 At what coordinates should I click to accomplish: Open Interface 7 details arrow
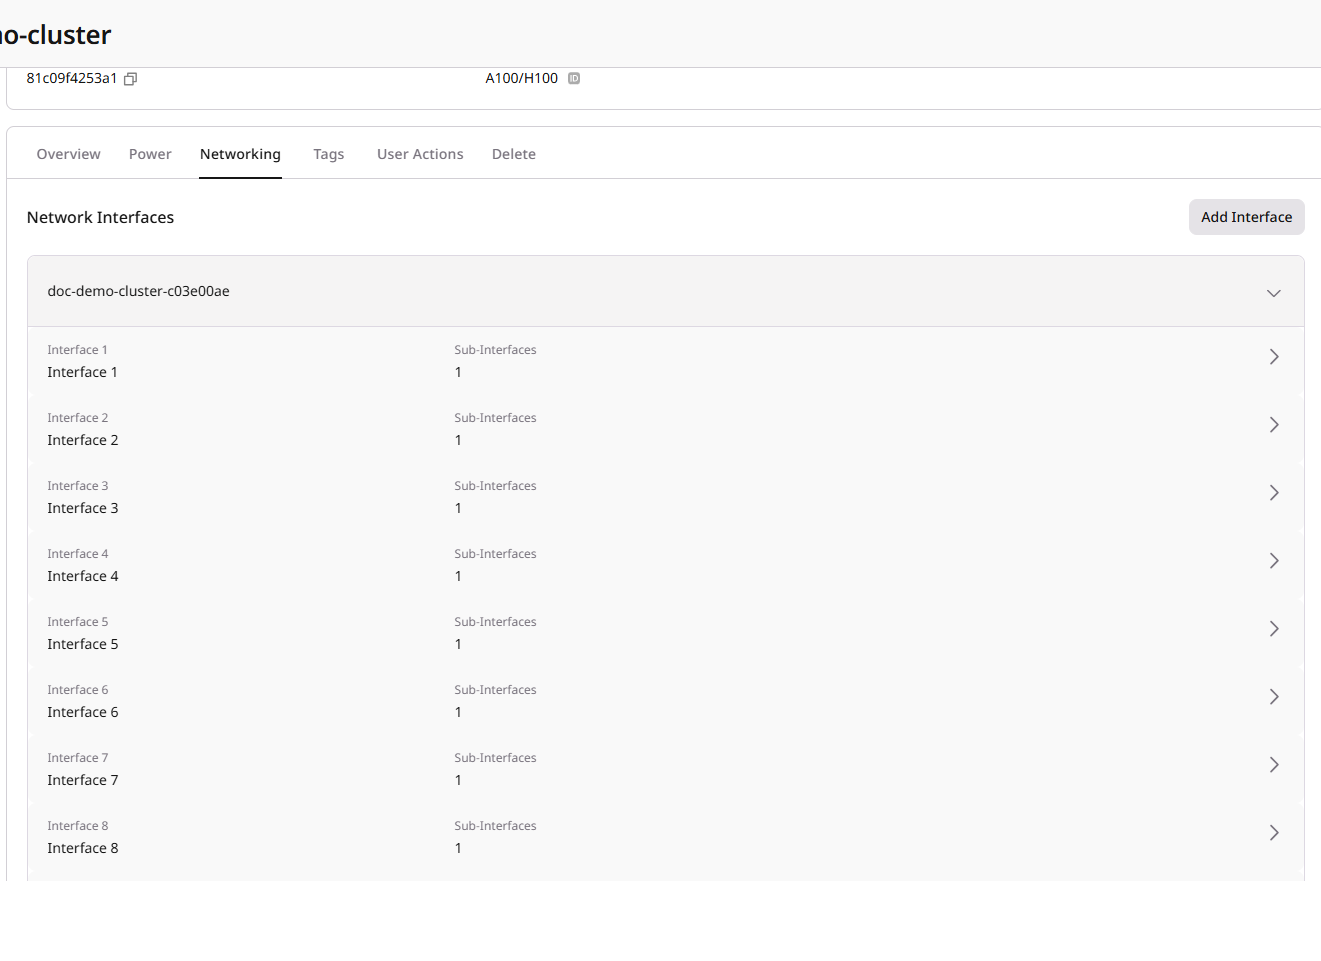[x=1274, y=764]
